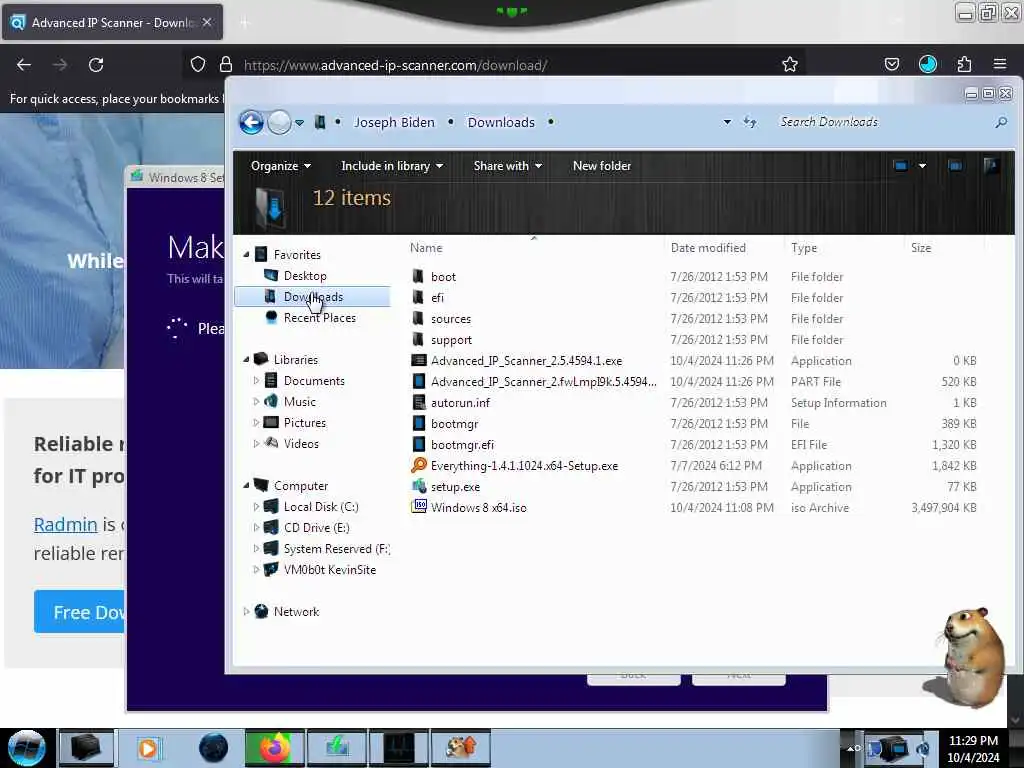This screenshot has height=768, width=1024.
Task: Collapse the Computer tree group
Action: (246, 485)
